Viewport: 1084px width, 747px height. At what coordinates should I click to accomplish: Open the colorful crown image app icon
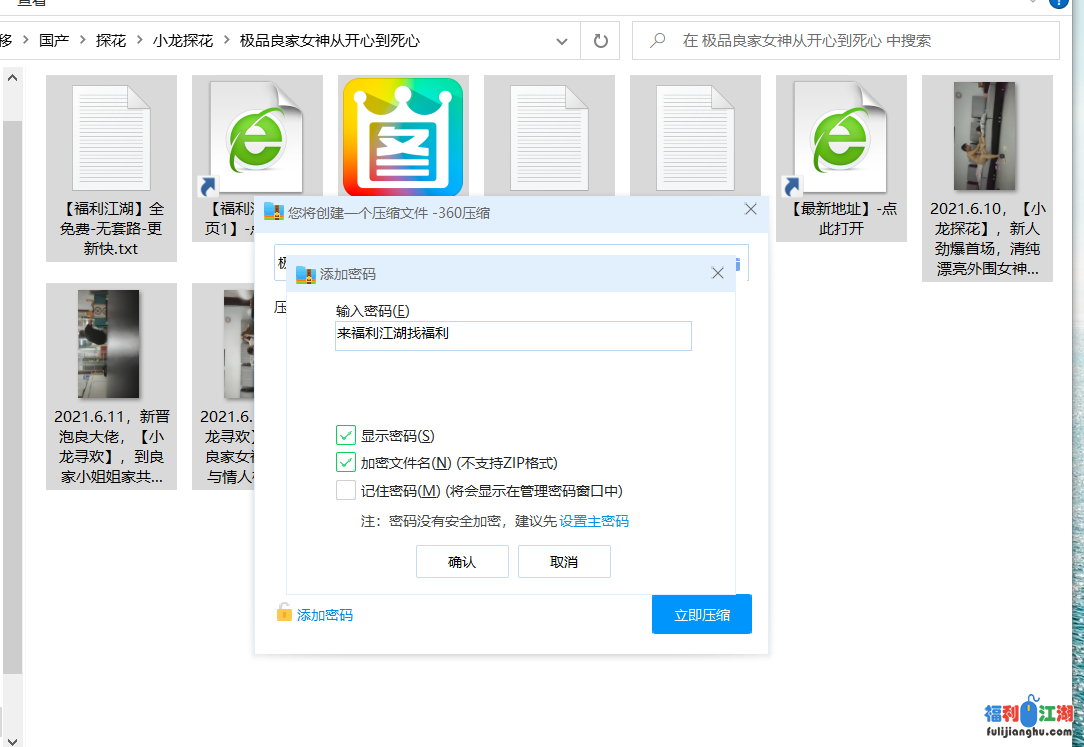403,137
